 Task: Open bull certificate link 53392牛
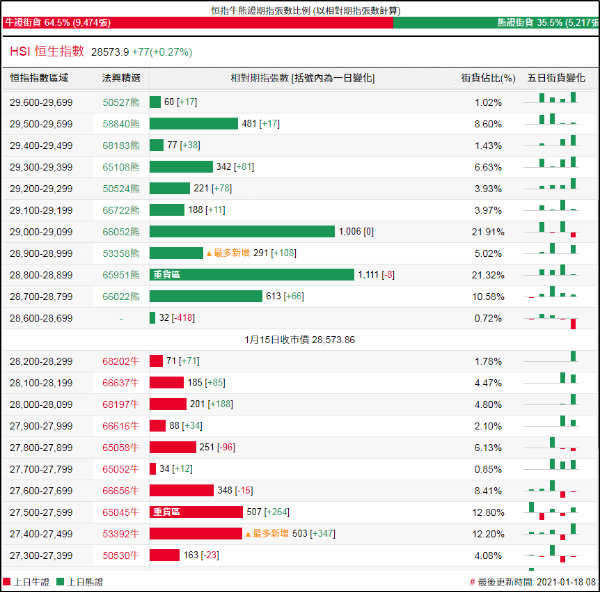121,534
